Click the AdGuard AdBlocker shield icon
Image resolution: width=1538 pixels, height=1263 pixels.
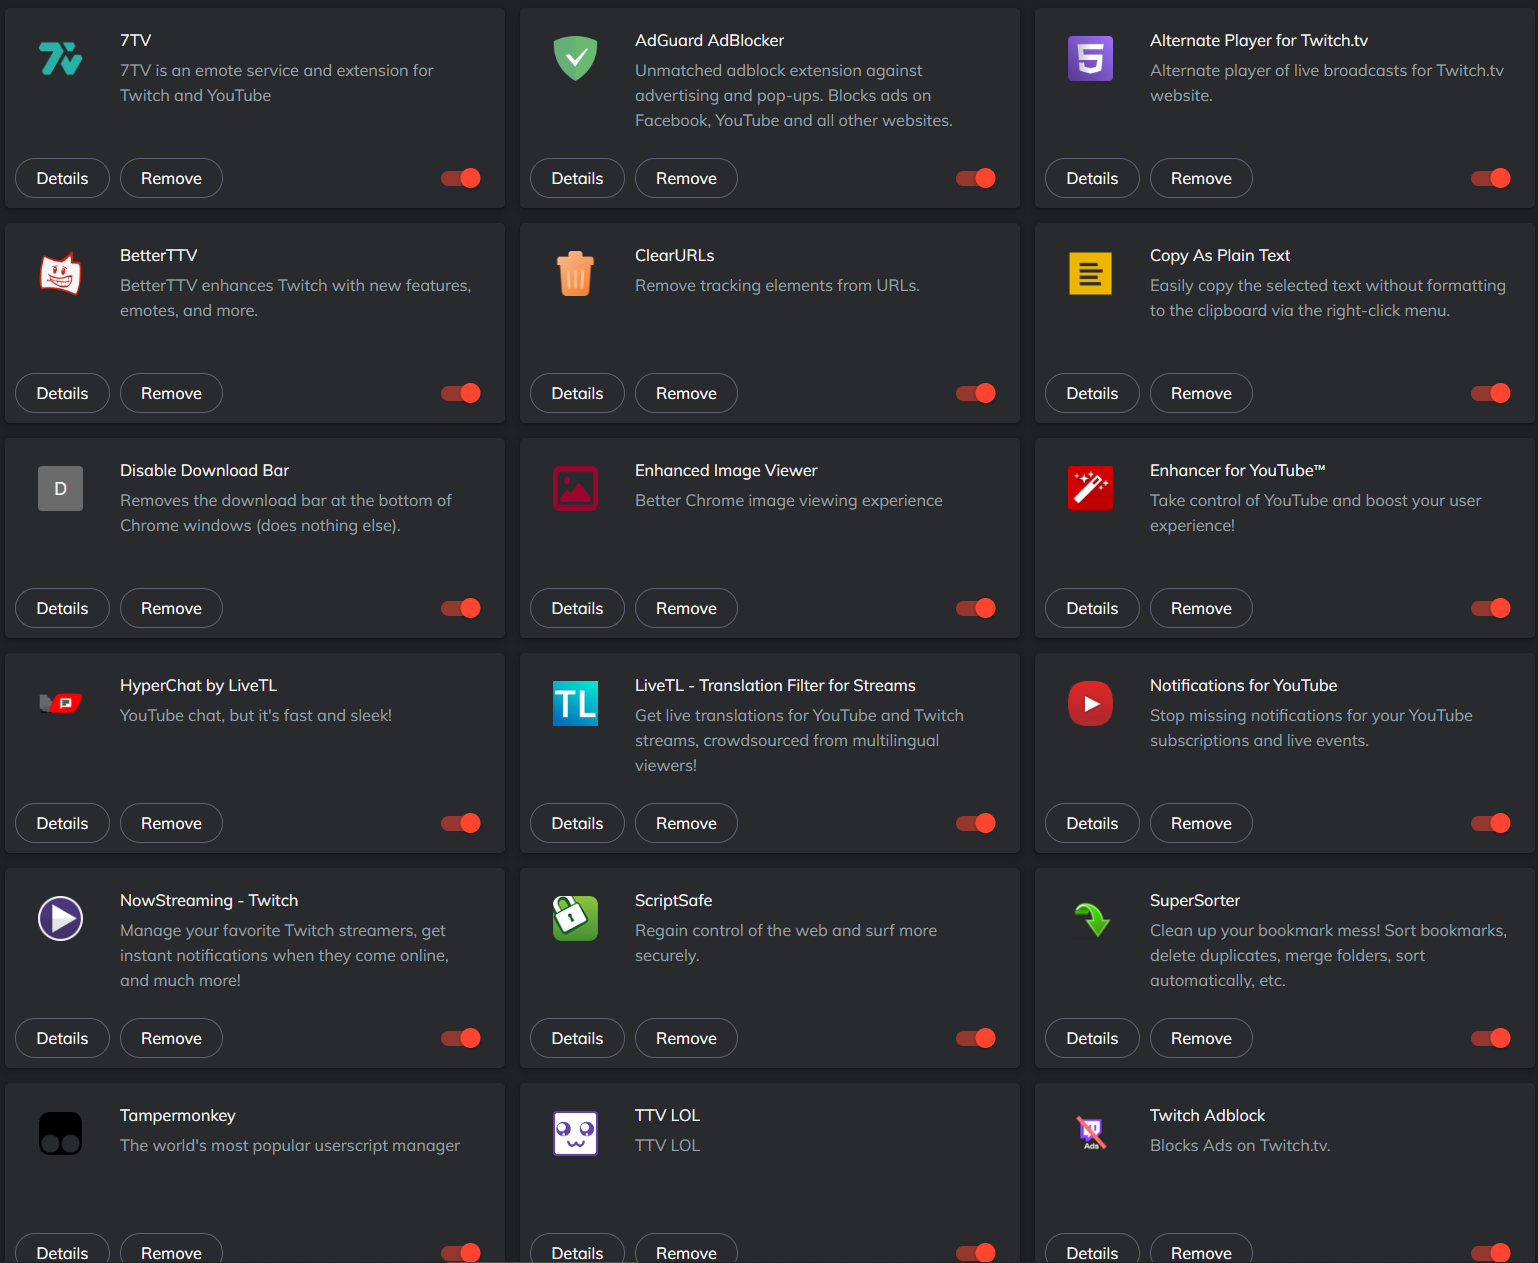576,59
